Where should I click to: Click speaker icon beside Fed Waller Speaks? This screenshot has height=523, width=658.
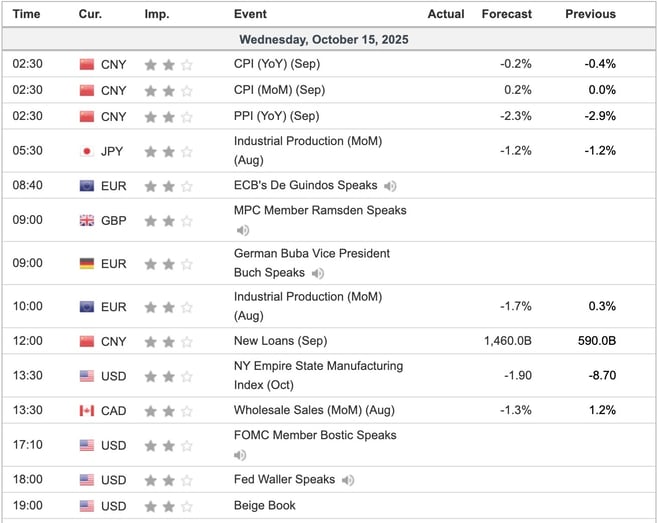tap(347, 480)
